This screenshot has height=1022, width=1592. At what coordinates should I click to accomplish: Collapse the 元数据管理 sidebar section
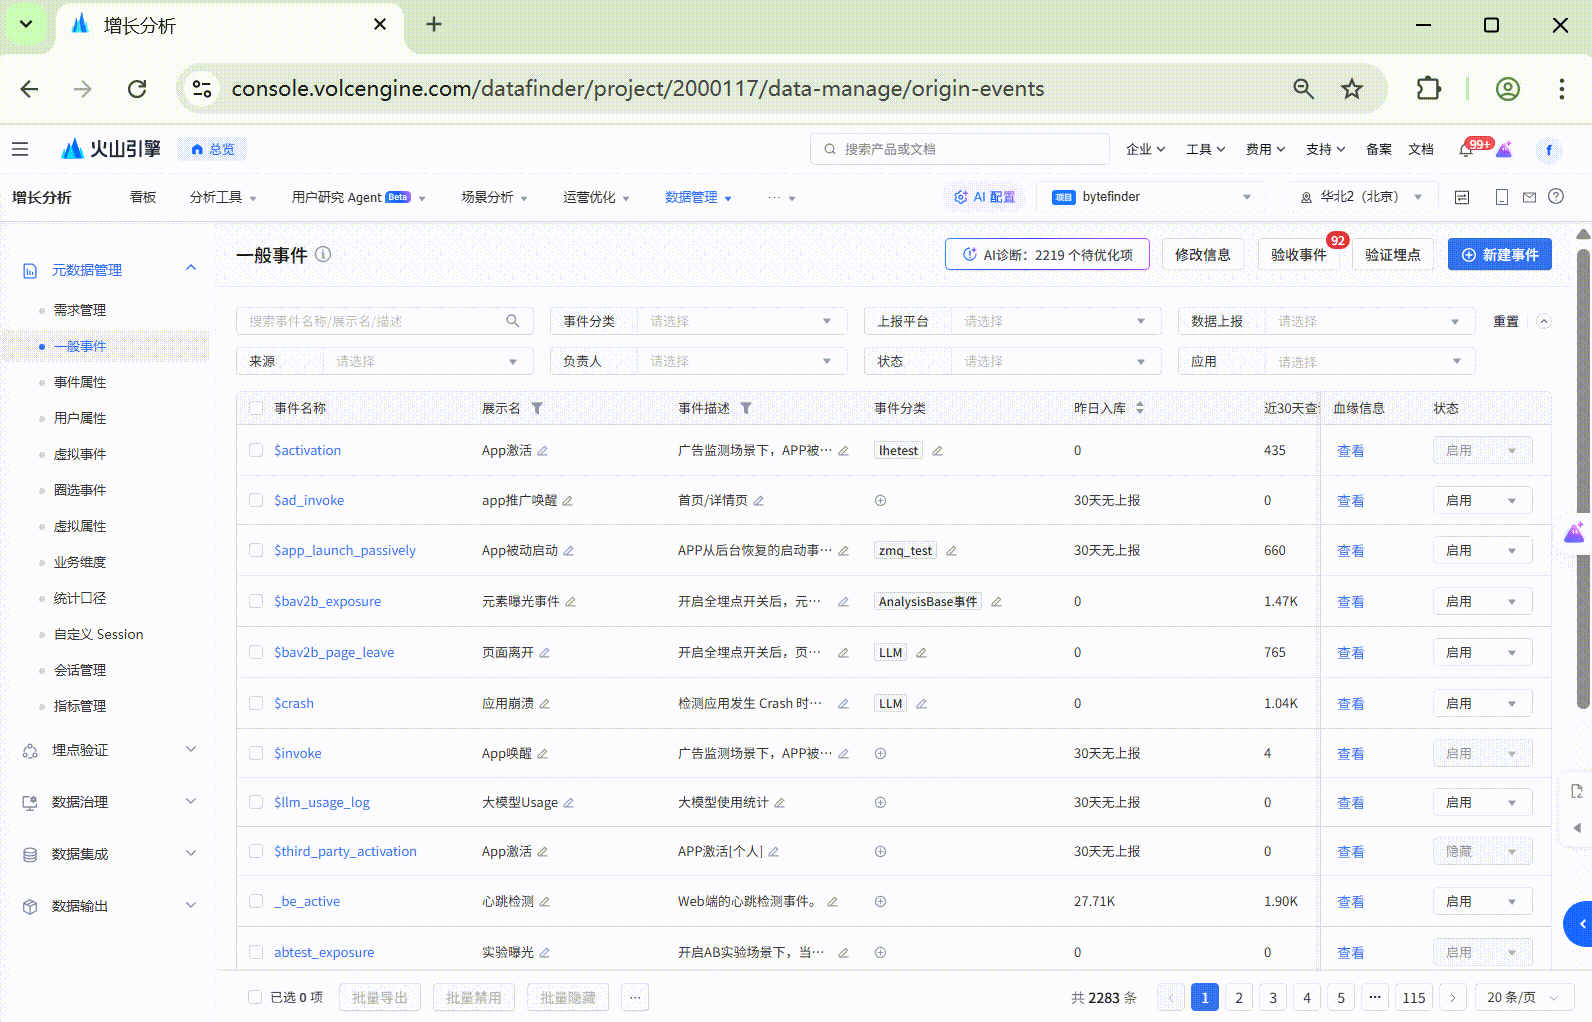(191, 269)
